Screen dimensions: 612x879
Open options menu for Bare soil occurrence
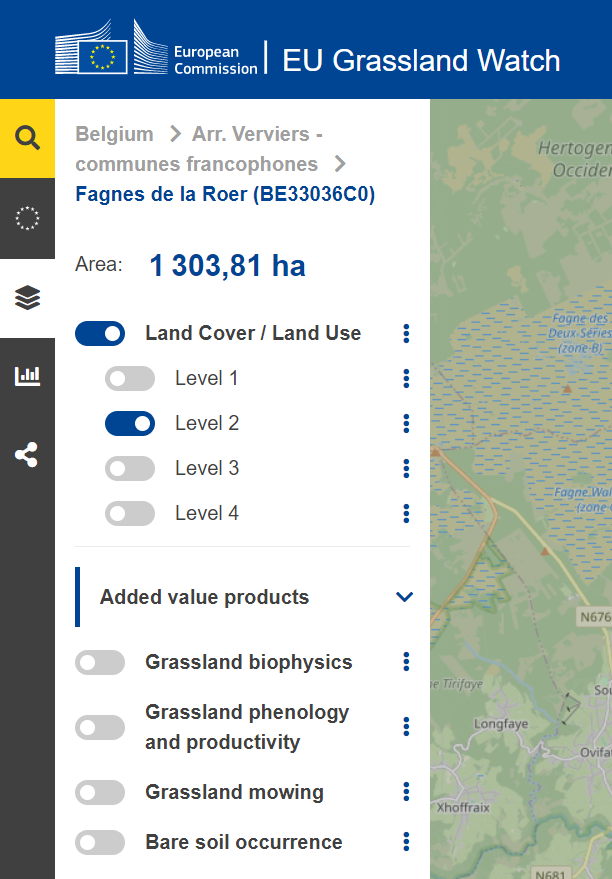[x=406, y=842]
